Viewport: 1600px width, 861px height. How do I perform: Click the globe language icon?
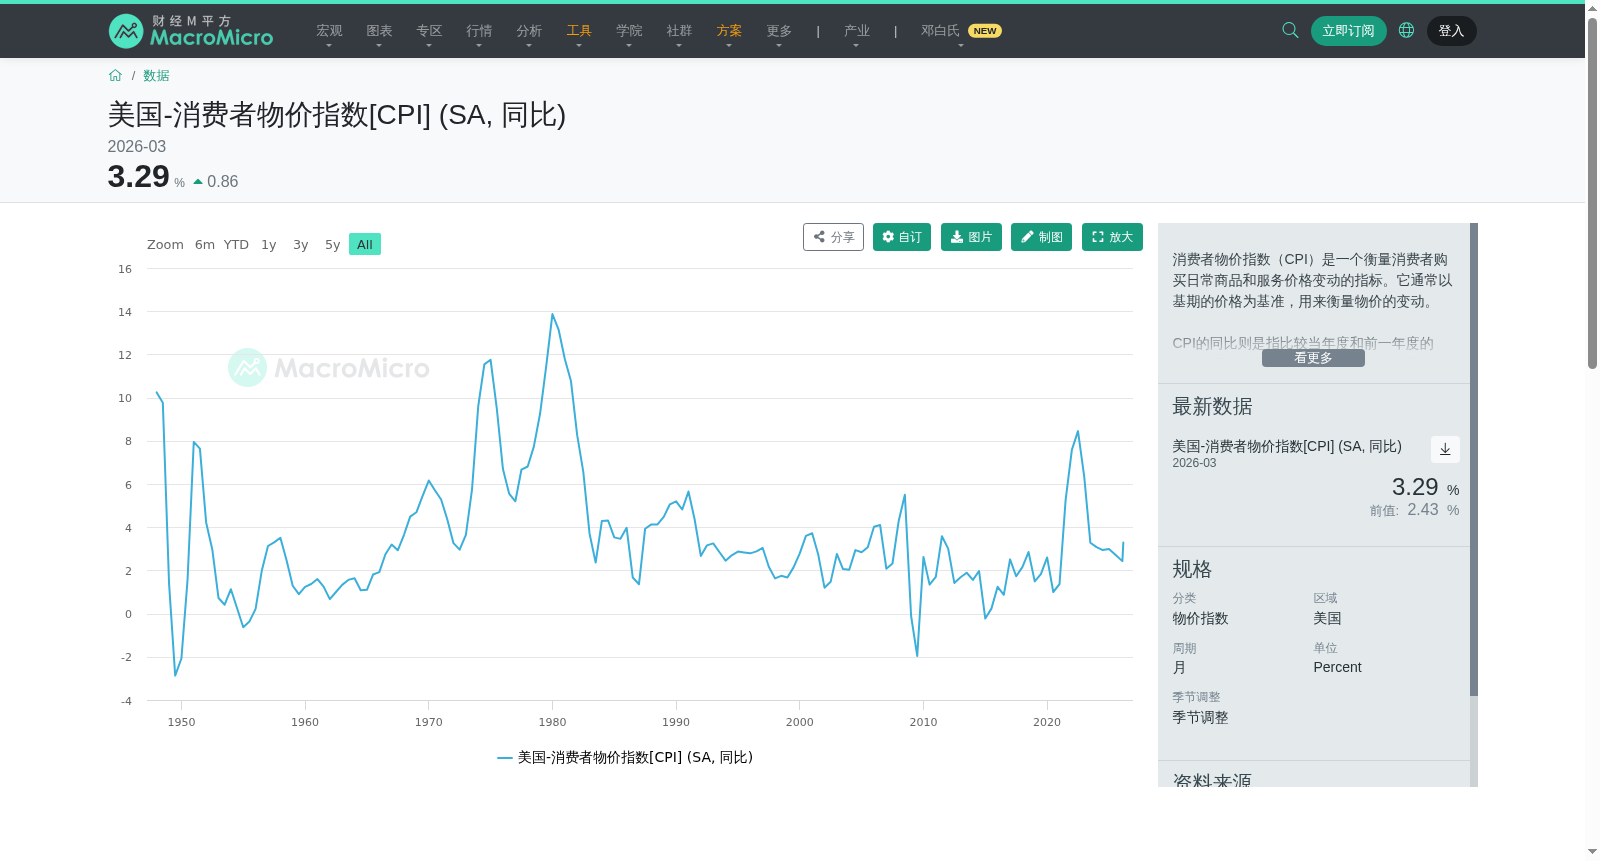1406,30
